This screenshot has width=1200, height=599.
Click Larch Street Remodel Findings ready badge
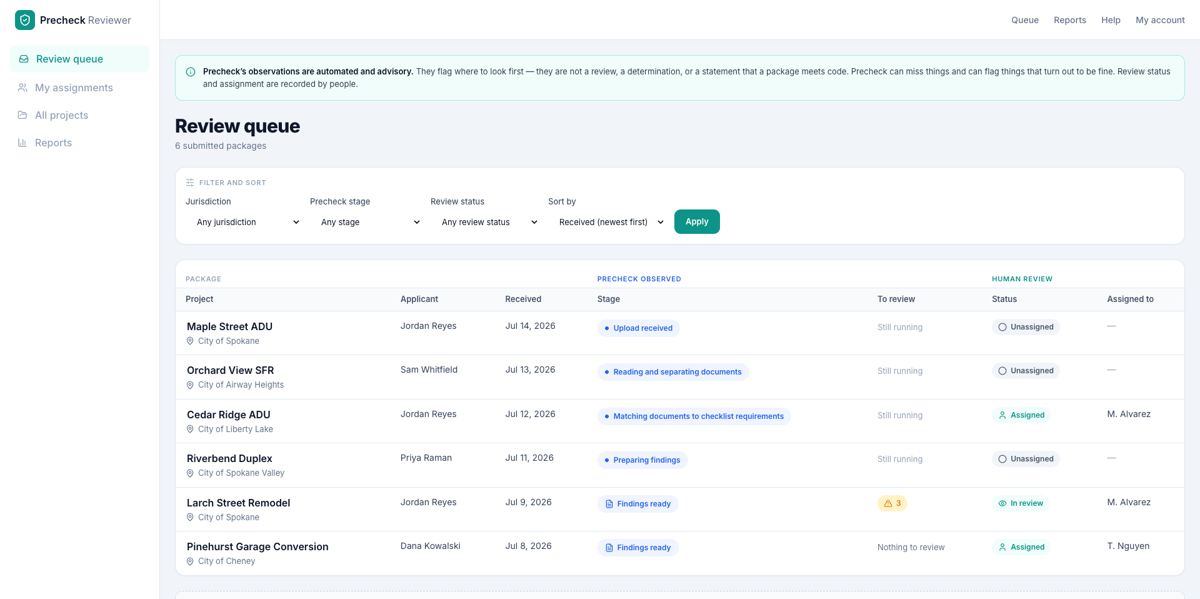click(638, 504)
